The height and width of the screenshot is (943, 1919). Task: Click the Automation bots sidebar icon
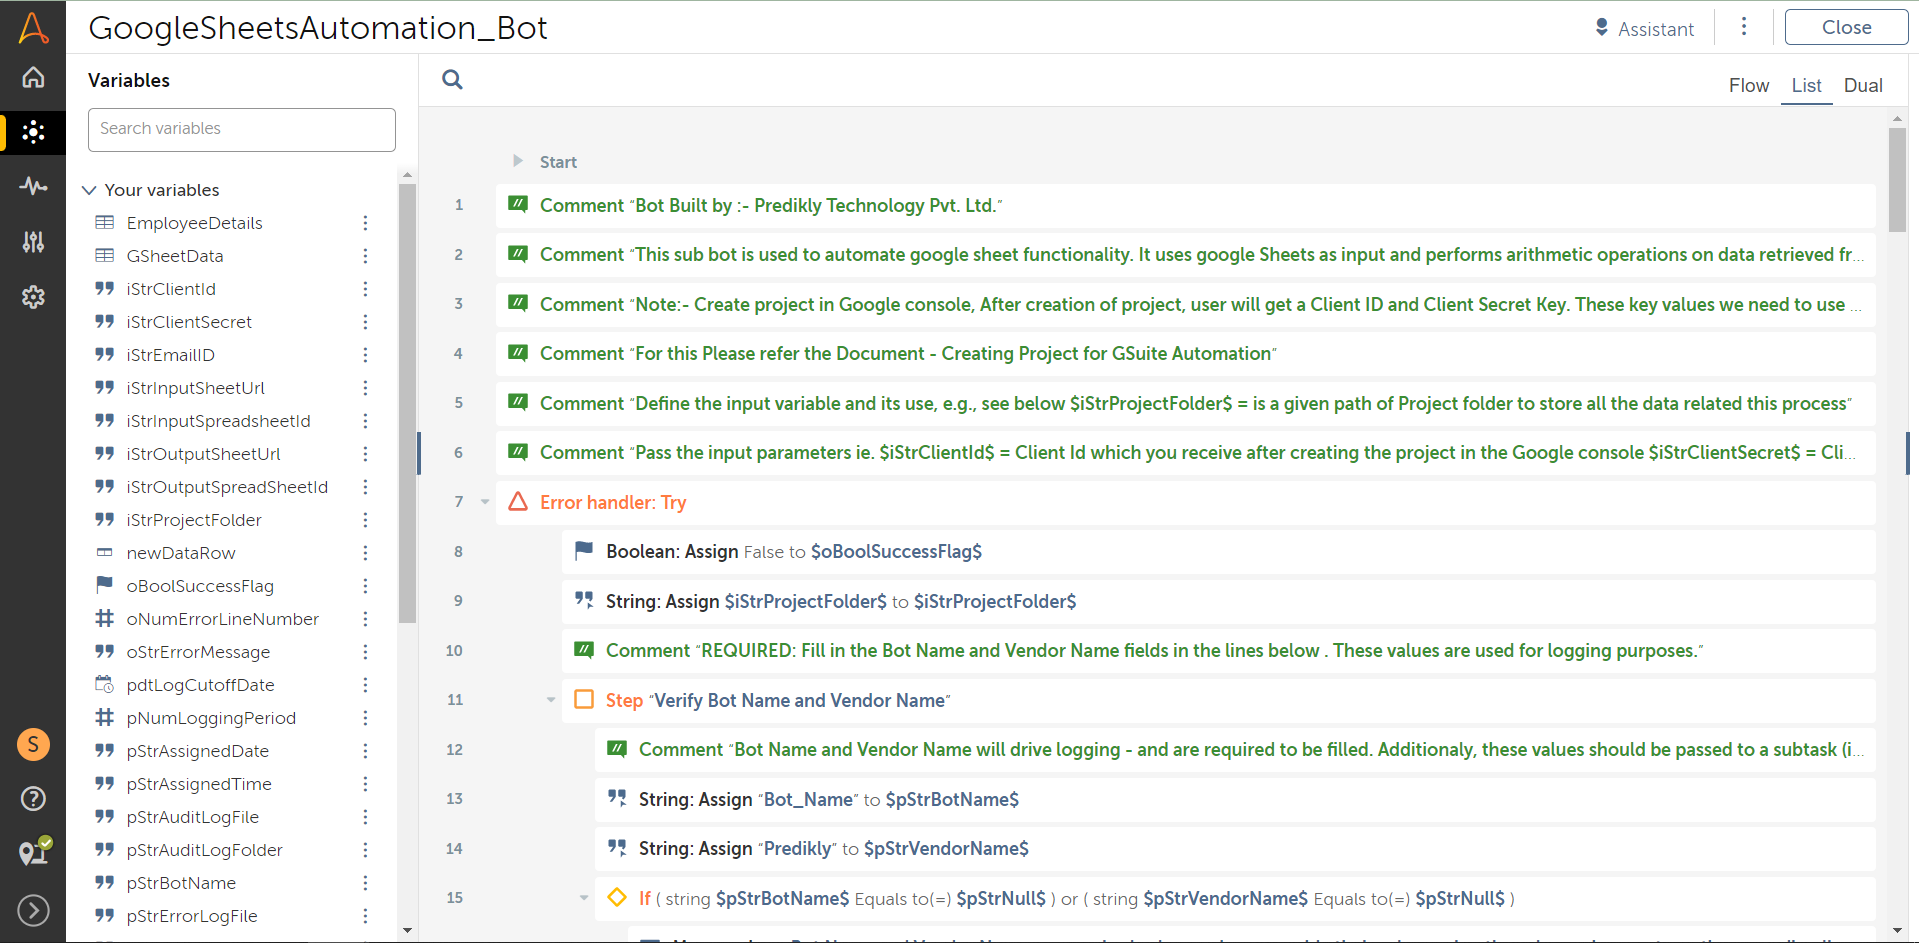[x=33, y=132]
